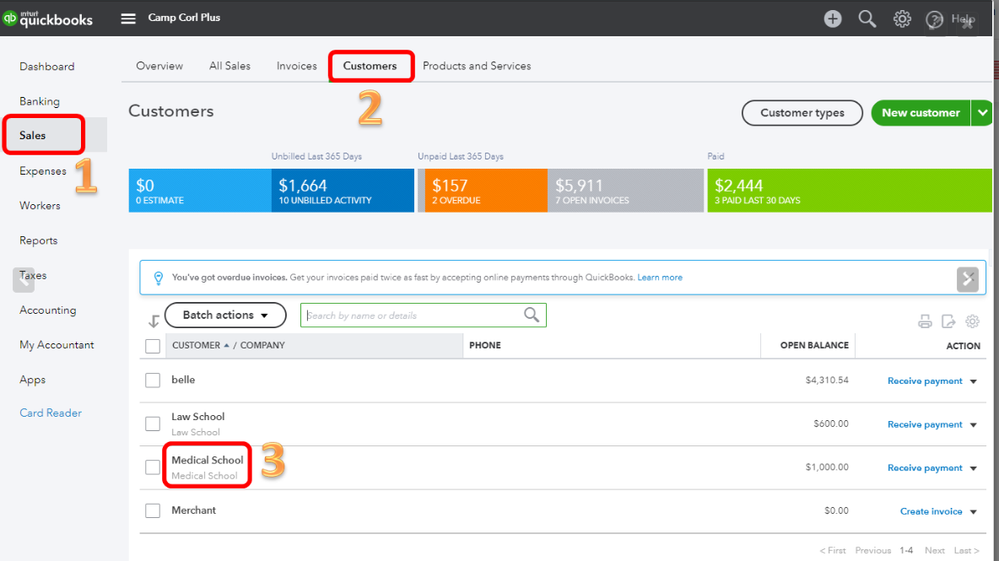Click the sort arrow beside Batch actions
The image size is (999, 561).
154,321
